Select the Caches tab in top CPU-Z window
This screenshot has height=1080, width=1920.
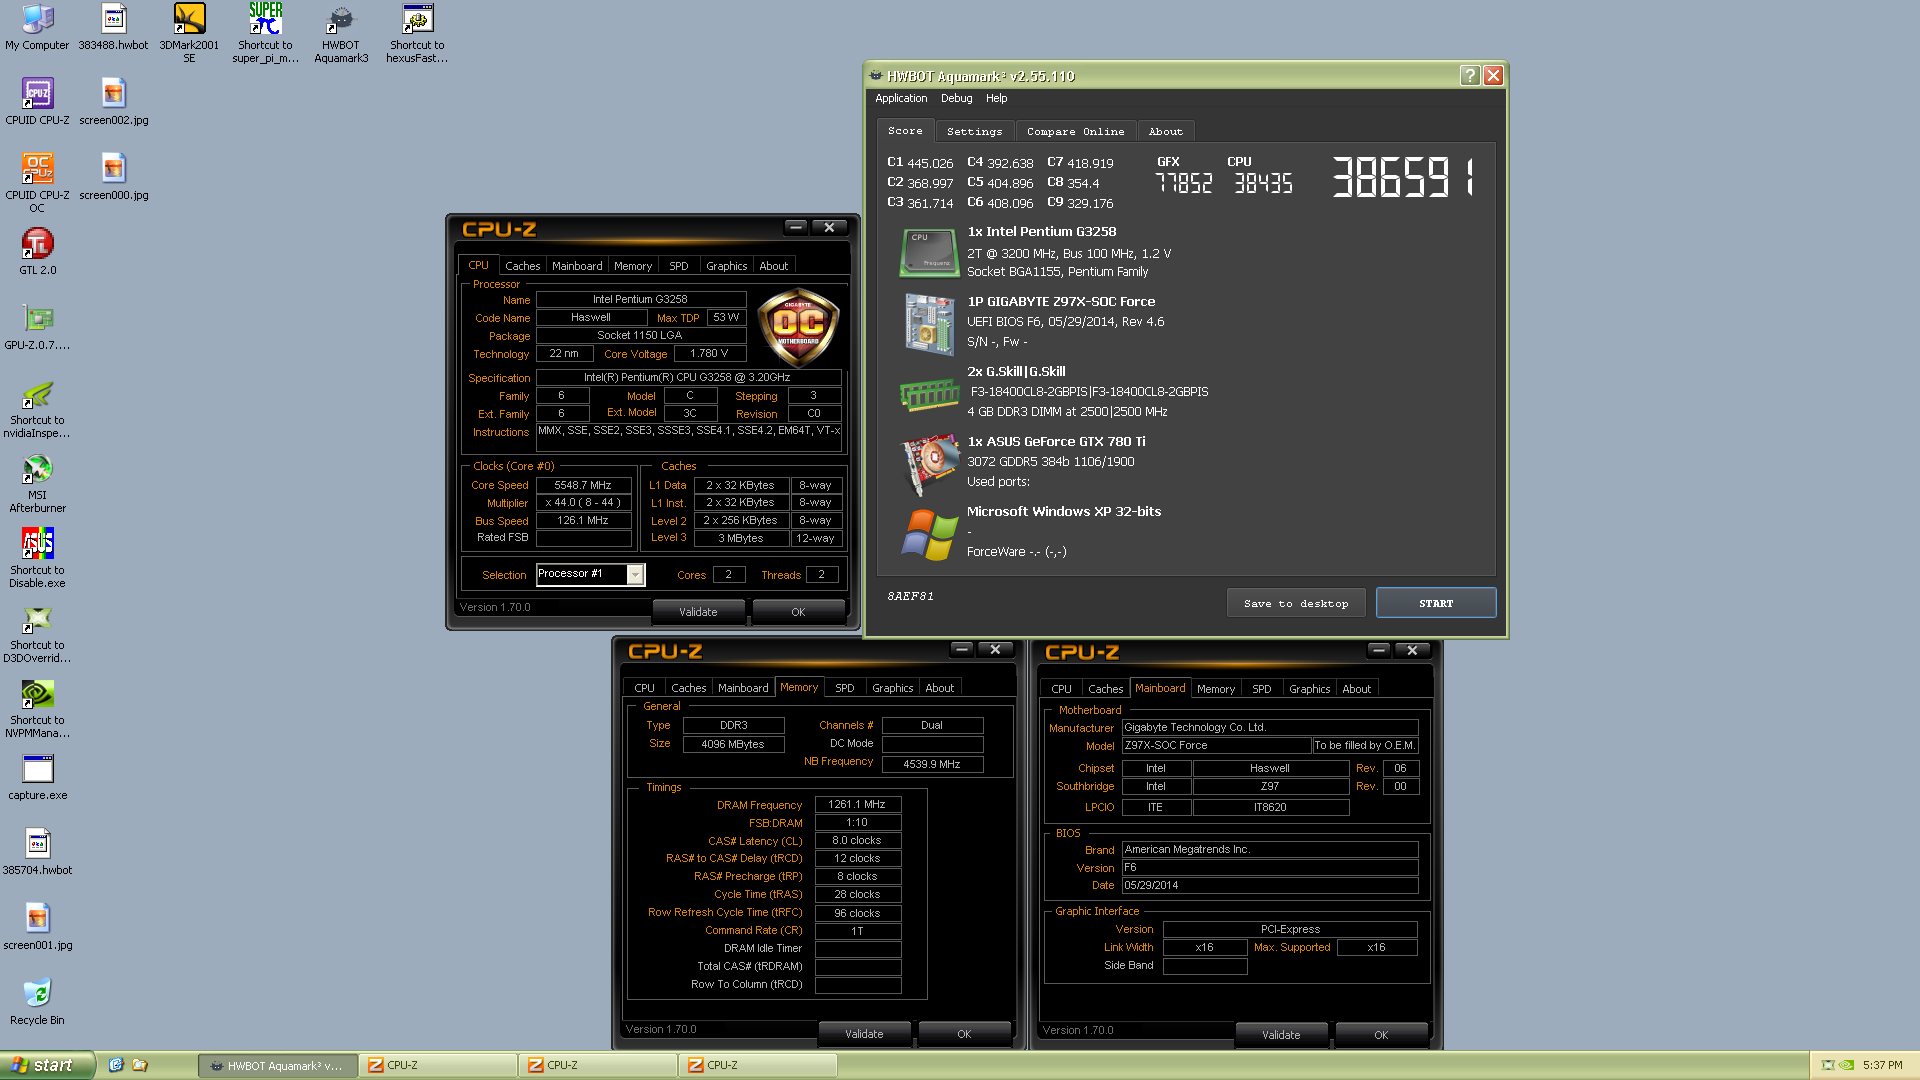point(522,266)
